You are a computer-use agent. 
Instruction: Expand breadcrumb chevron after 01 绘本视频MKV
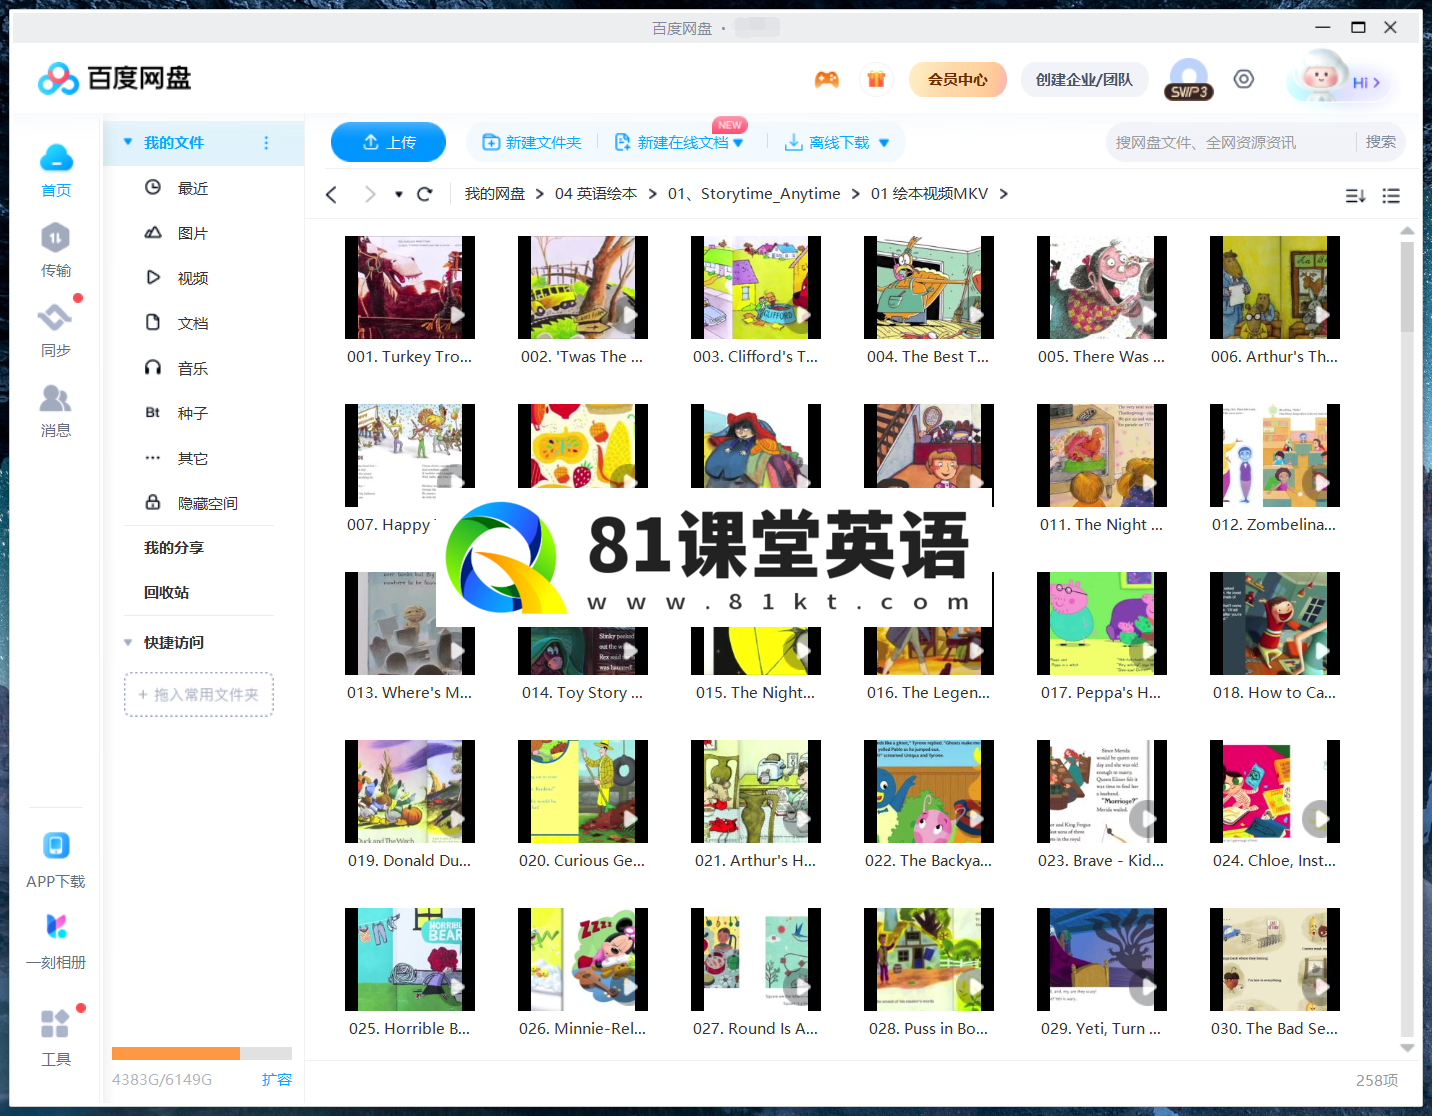pyautogui.click(x=1003, y=194)
